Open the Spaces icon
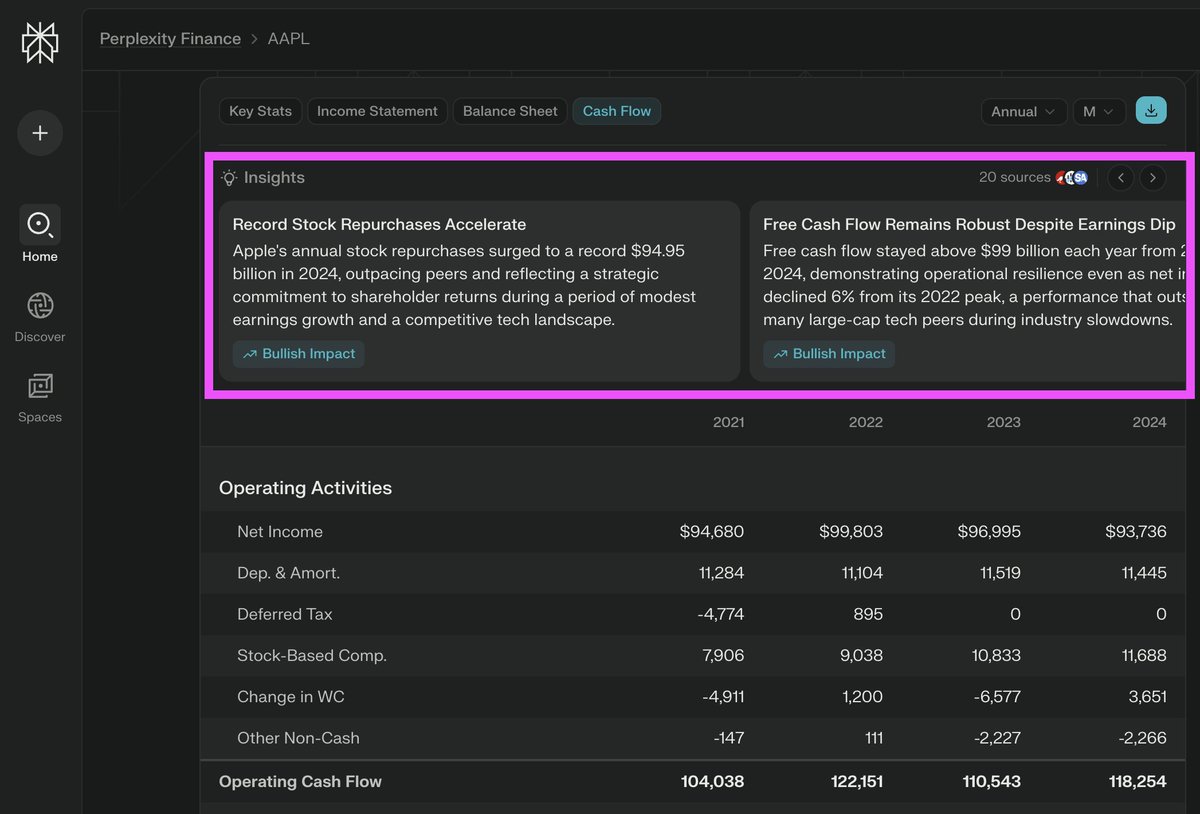1200x814 pixels. (40, 386)
